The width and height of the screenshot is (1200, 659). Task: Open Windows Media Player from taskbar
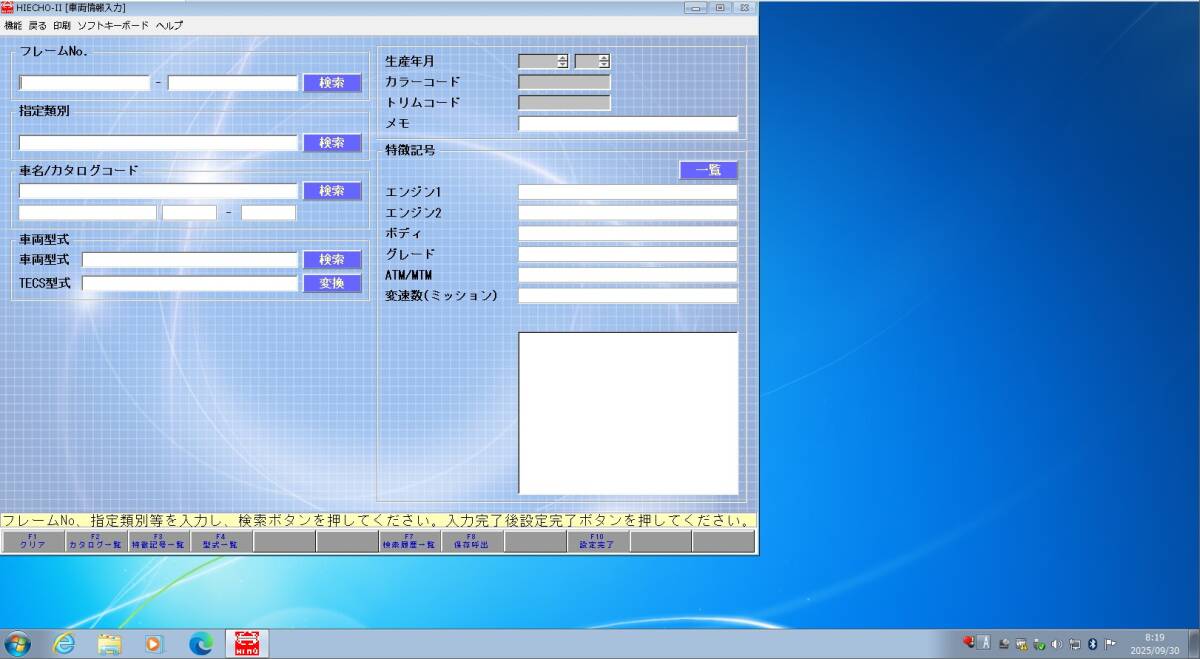tap(154, 643)
